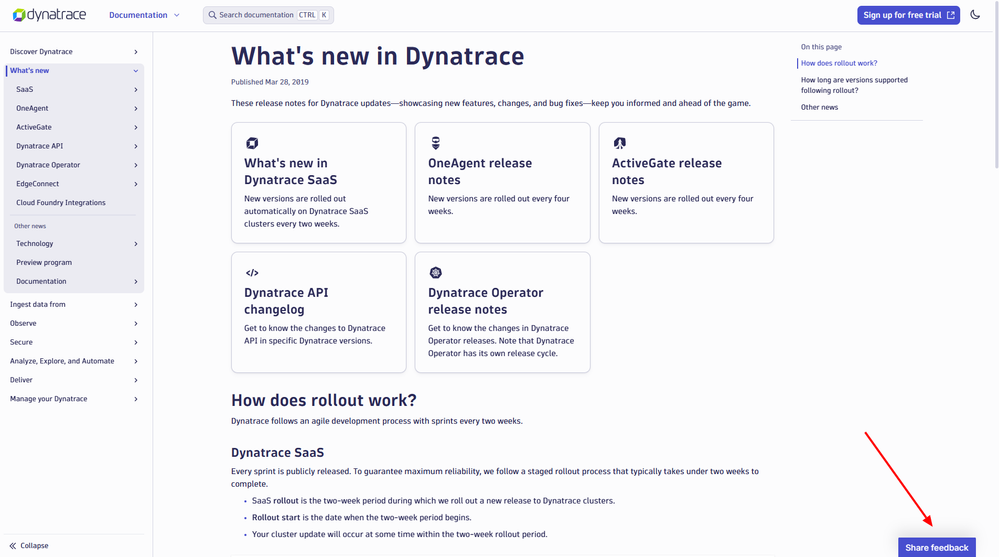
Task: Click Published Mar 28, 2019 text
Action: click(270, 82)
